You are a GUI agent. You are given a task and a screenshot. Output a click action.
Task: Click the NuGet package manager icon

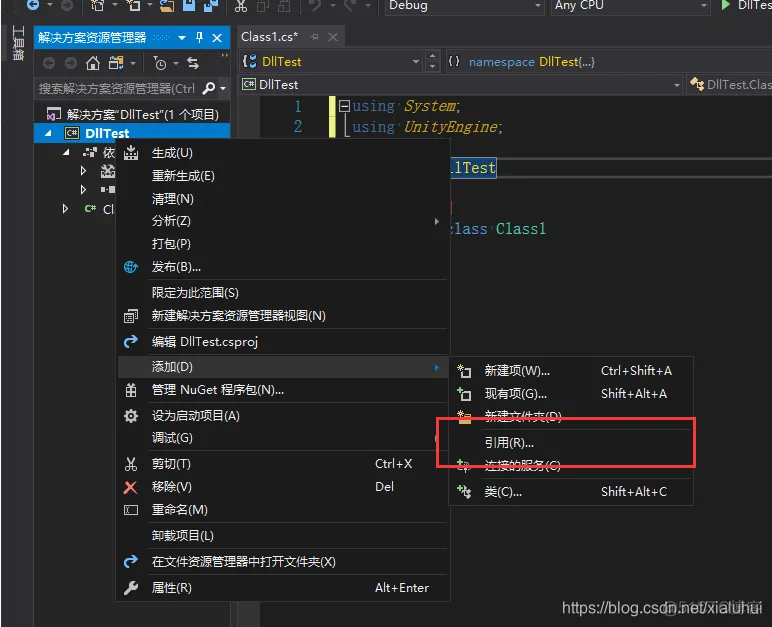pyautogui.click(x=130, y=390)
